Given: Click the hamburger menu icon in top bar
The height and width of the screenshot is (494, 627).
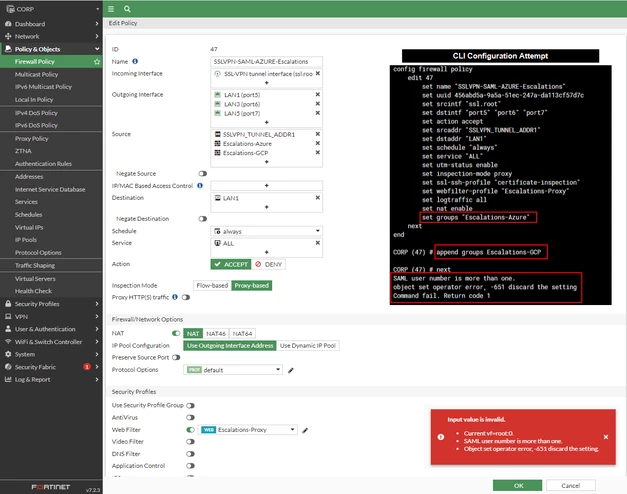Looking at the screenshot, I should click(x=111, y=9).
